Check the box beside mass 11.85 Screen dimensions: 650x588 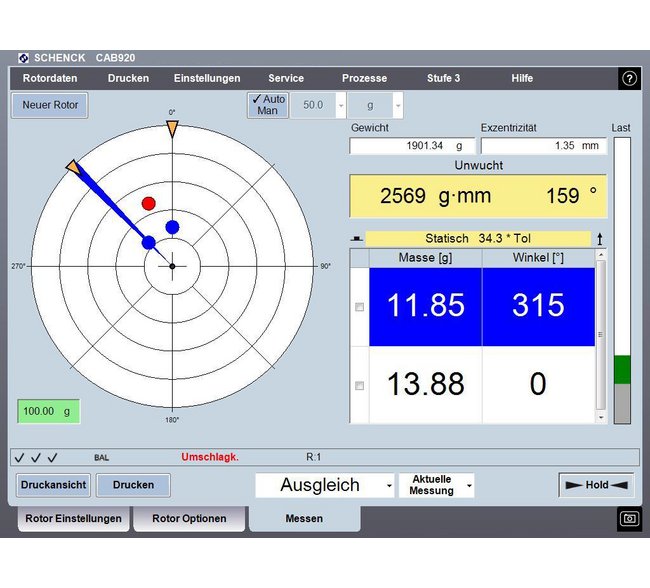coord(359,307)
